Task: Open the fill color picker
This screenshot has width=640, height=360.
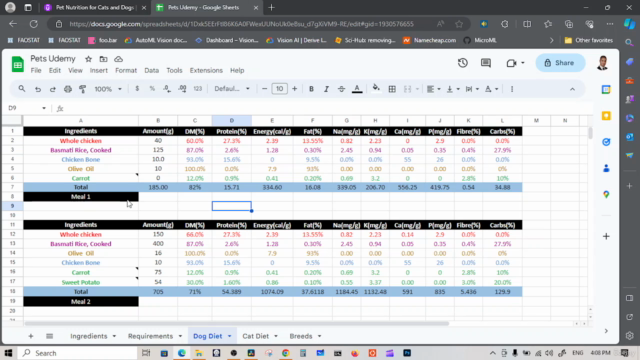Action: pyautogui.click(x=376, y=89)
